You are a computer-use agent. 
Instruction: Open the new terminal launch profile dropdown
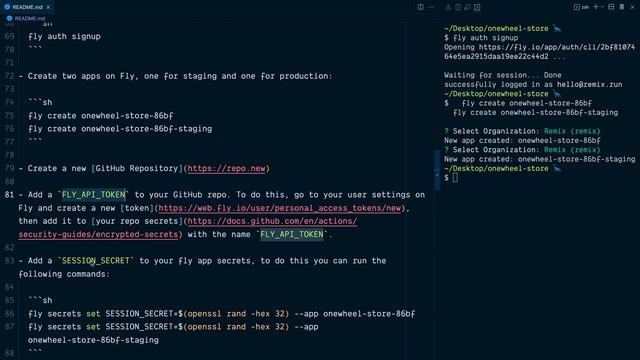[x=602, y=7]
